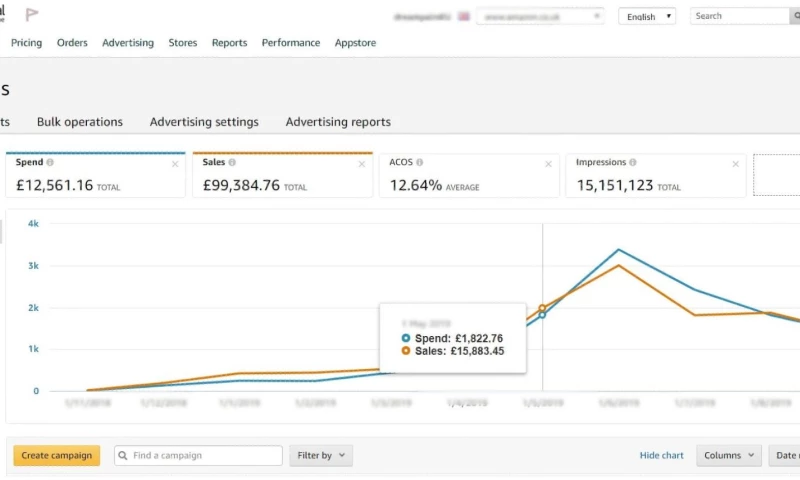Image resolution: width=800 pixels, height=480 pixels.
Task: Click the 4k axis label
Action: (33, 223)
